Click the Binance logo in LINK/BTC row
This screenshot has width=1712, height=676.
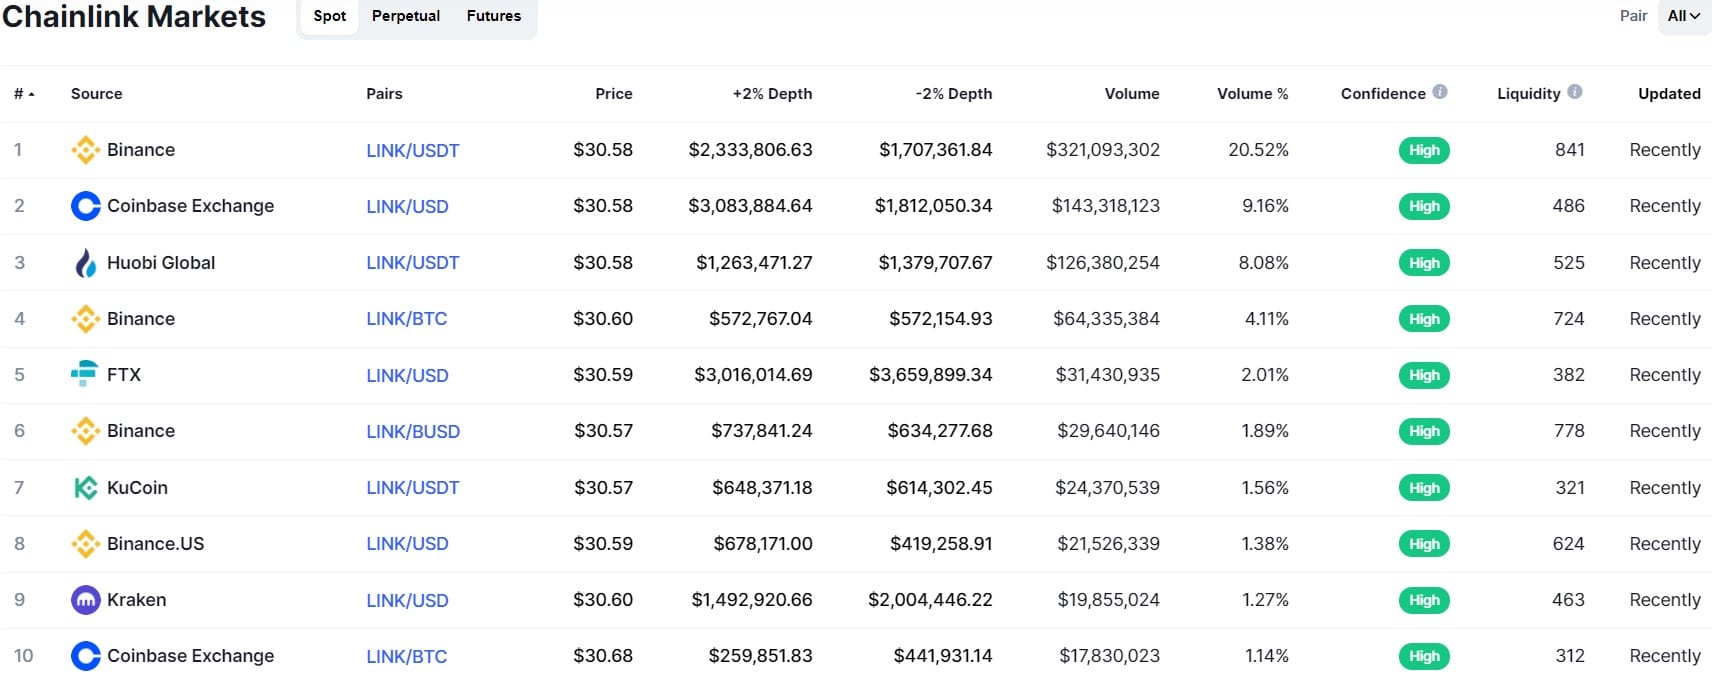click(x=86, y=319)
